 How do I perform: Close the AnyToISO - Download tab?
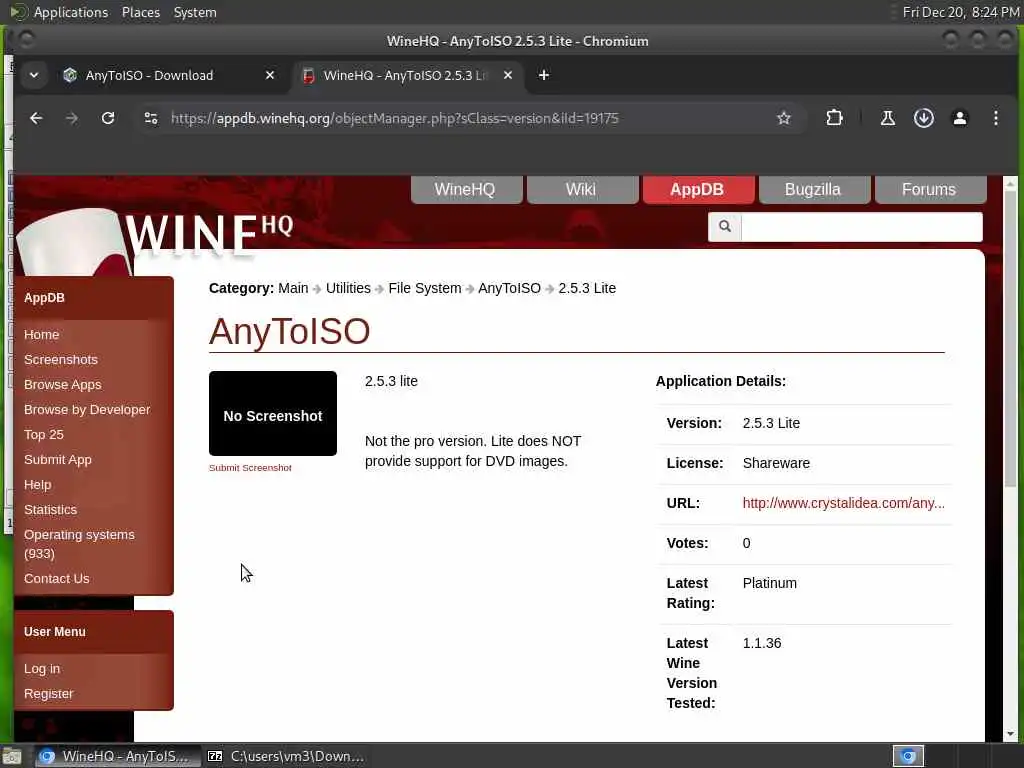270,75
